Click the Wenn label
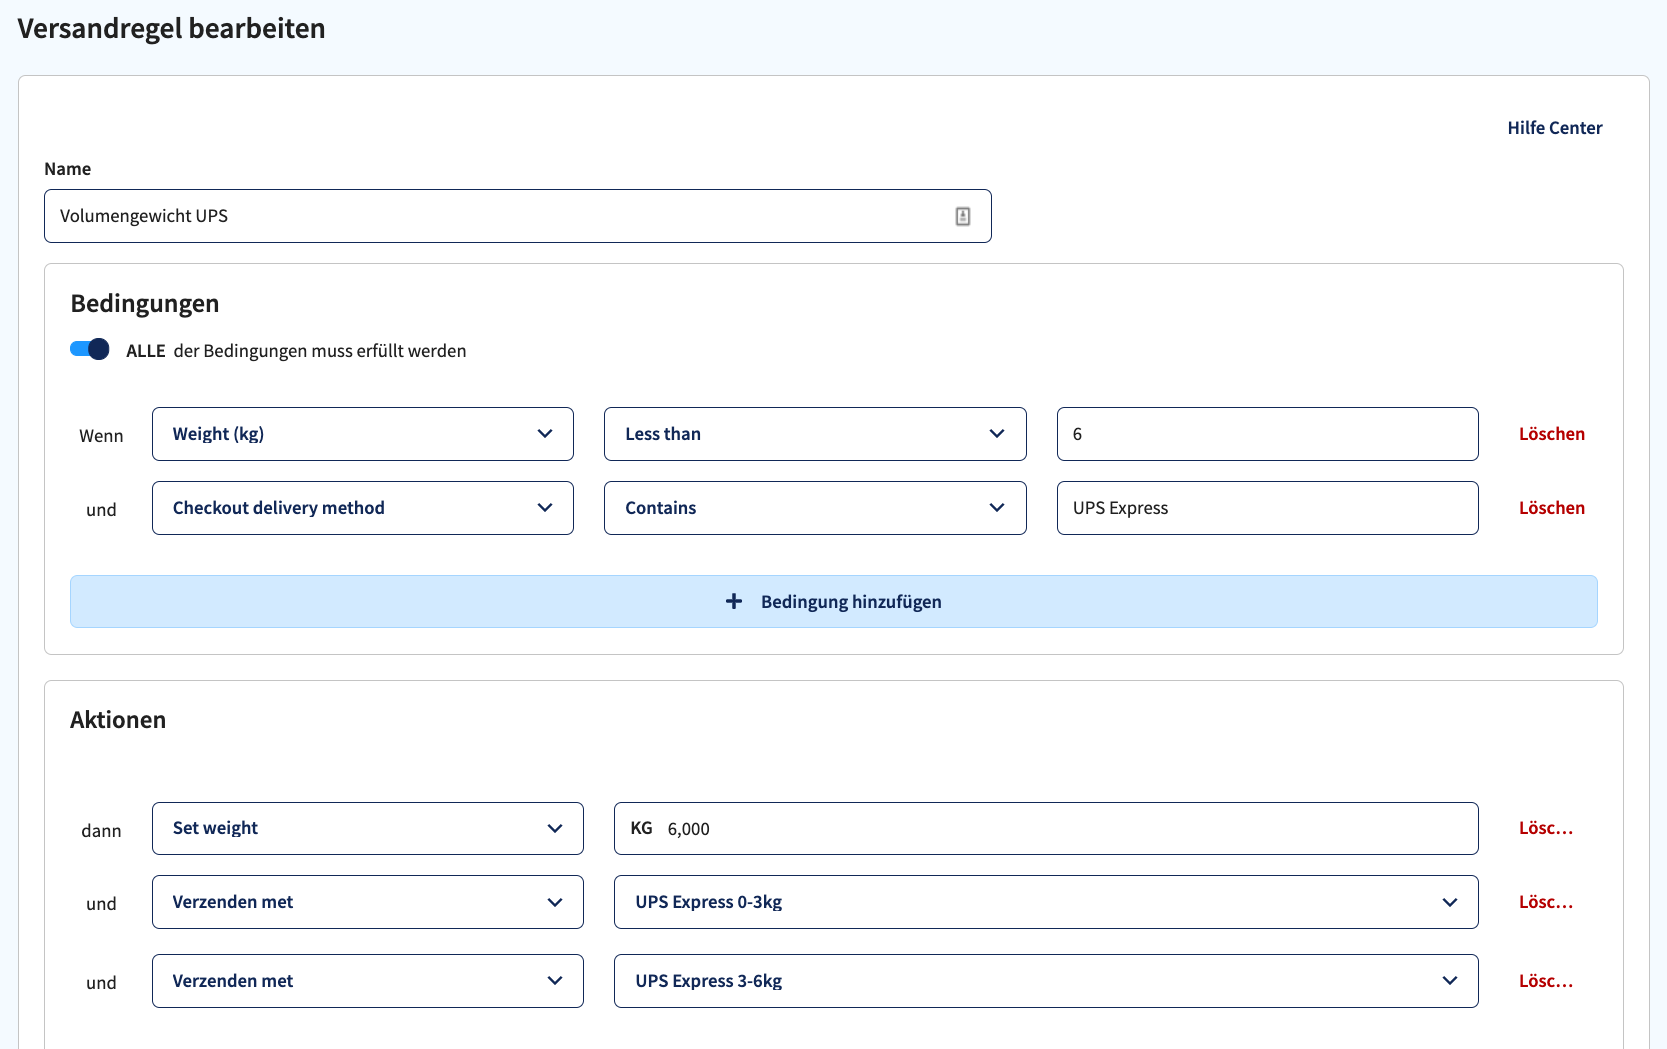 [101, 436]
